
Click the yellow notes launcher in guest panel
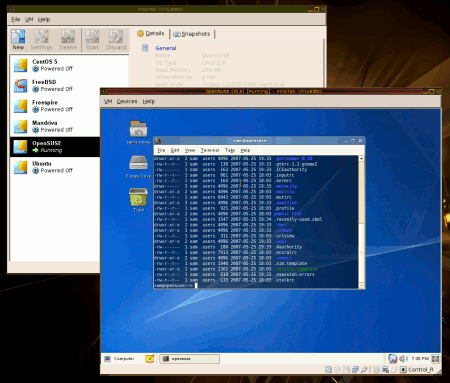coord(150,359)
